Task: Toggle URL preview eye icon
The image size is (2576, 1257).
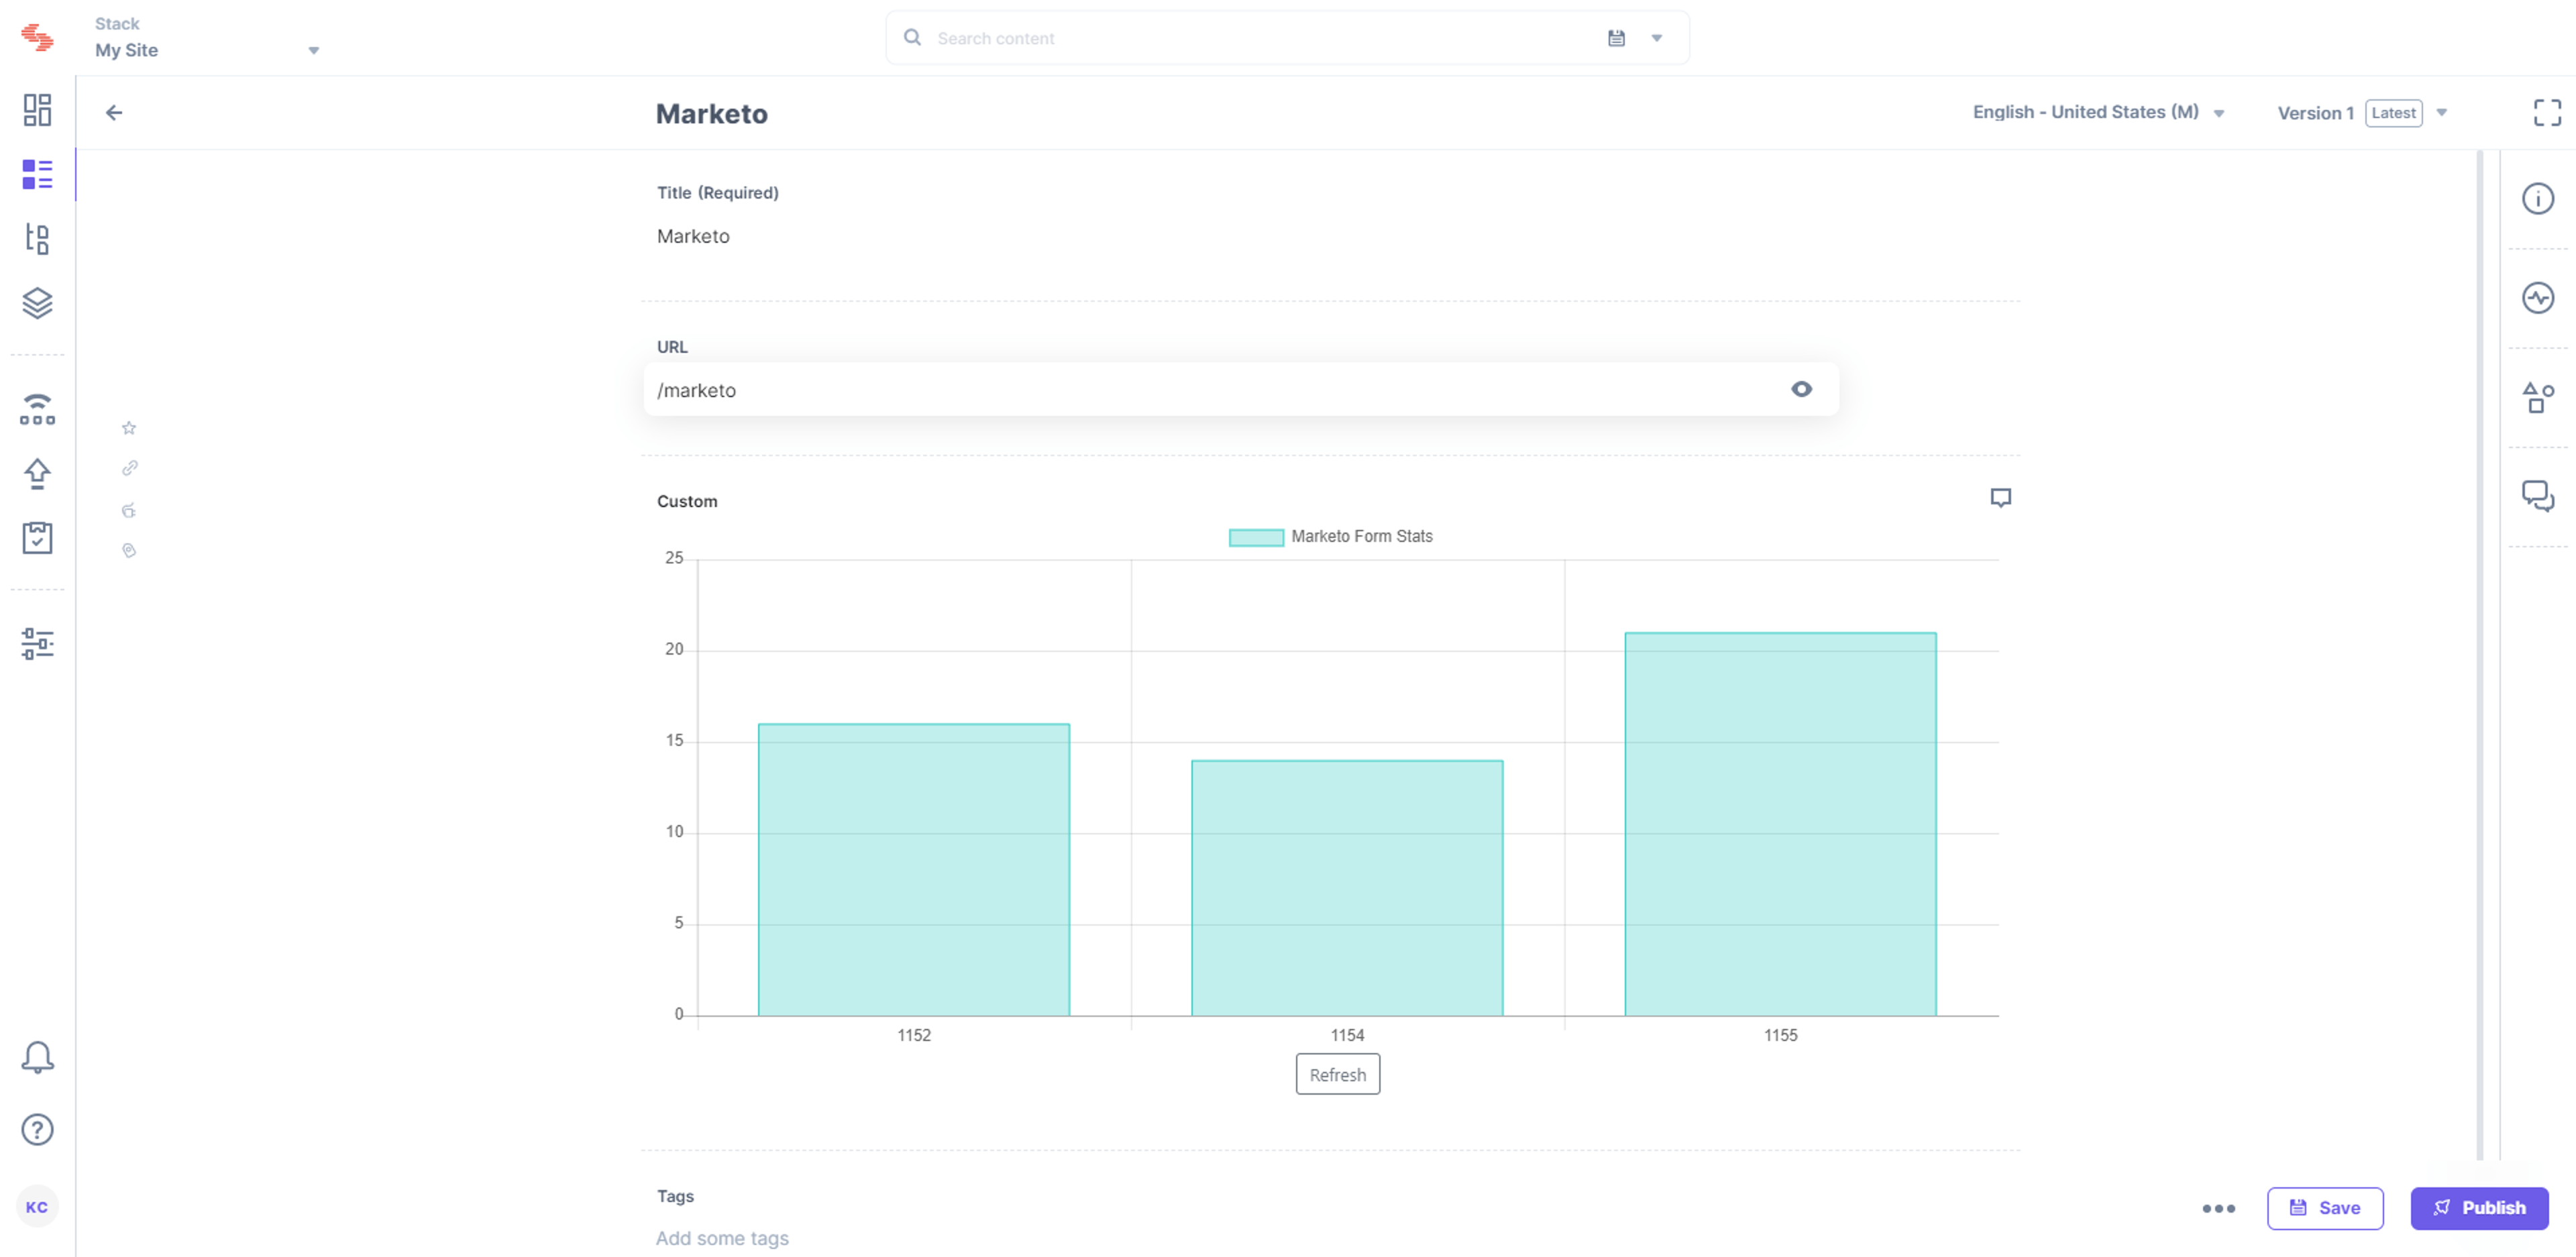Action: pos(1801,389)
